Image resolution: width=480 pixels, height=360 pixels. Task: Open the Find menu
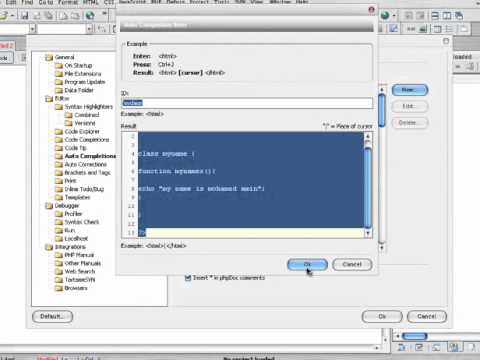(x=27, y=2)
